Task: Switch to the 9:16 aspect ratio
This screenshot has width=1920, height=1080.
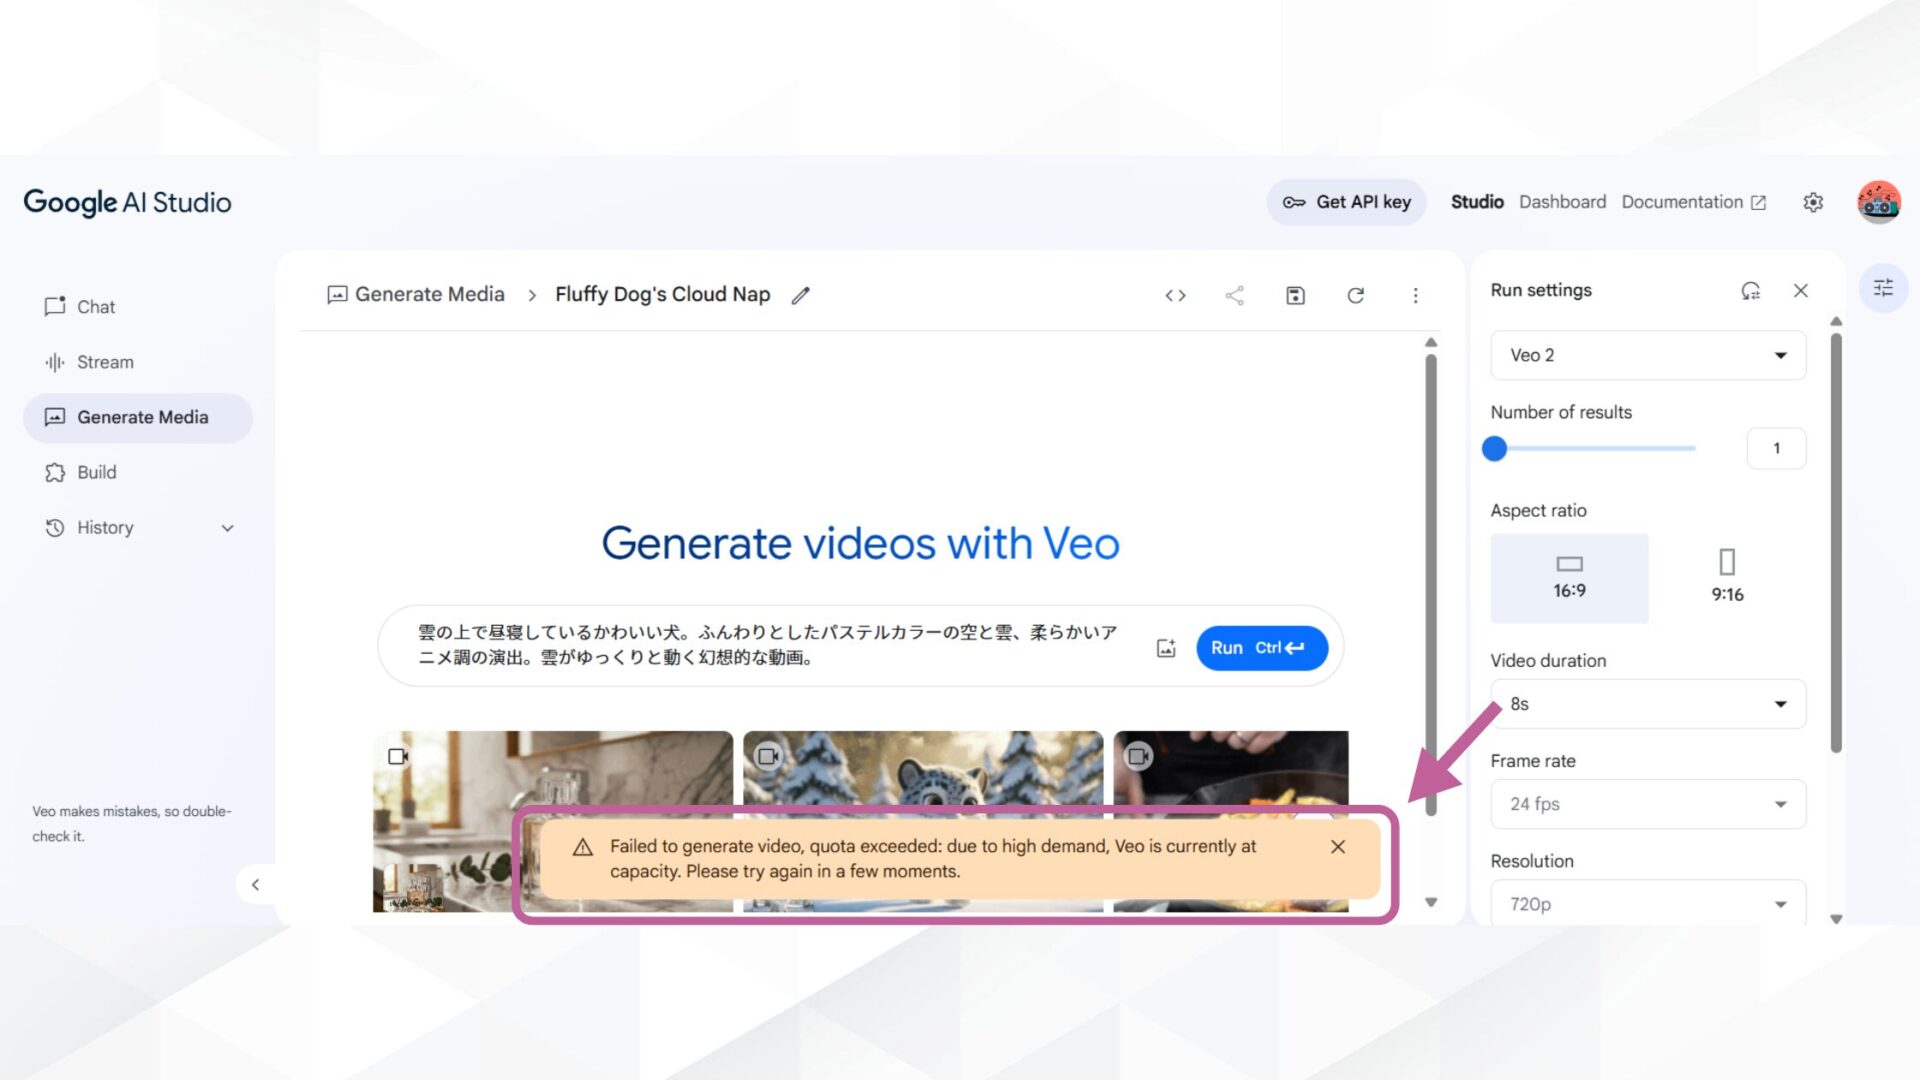Action: pos(1727,578)
